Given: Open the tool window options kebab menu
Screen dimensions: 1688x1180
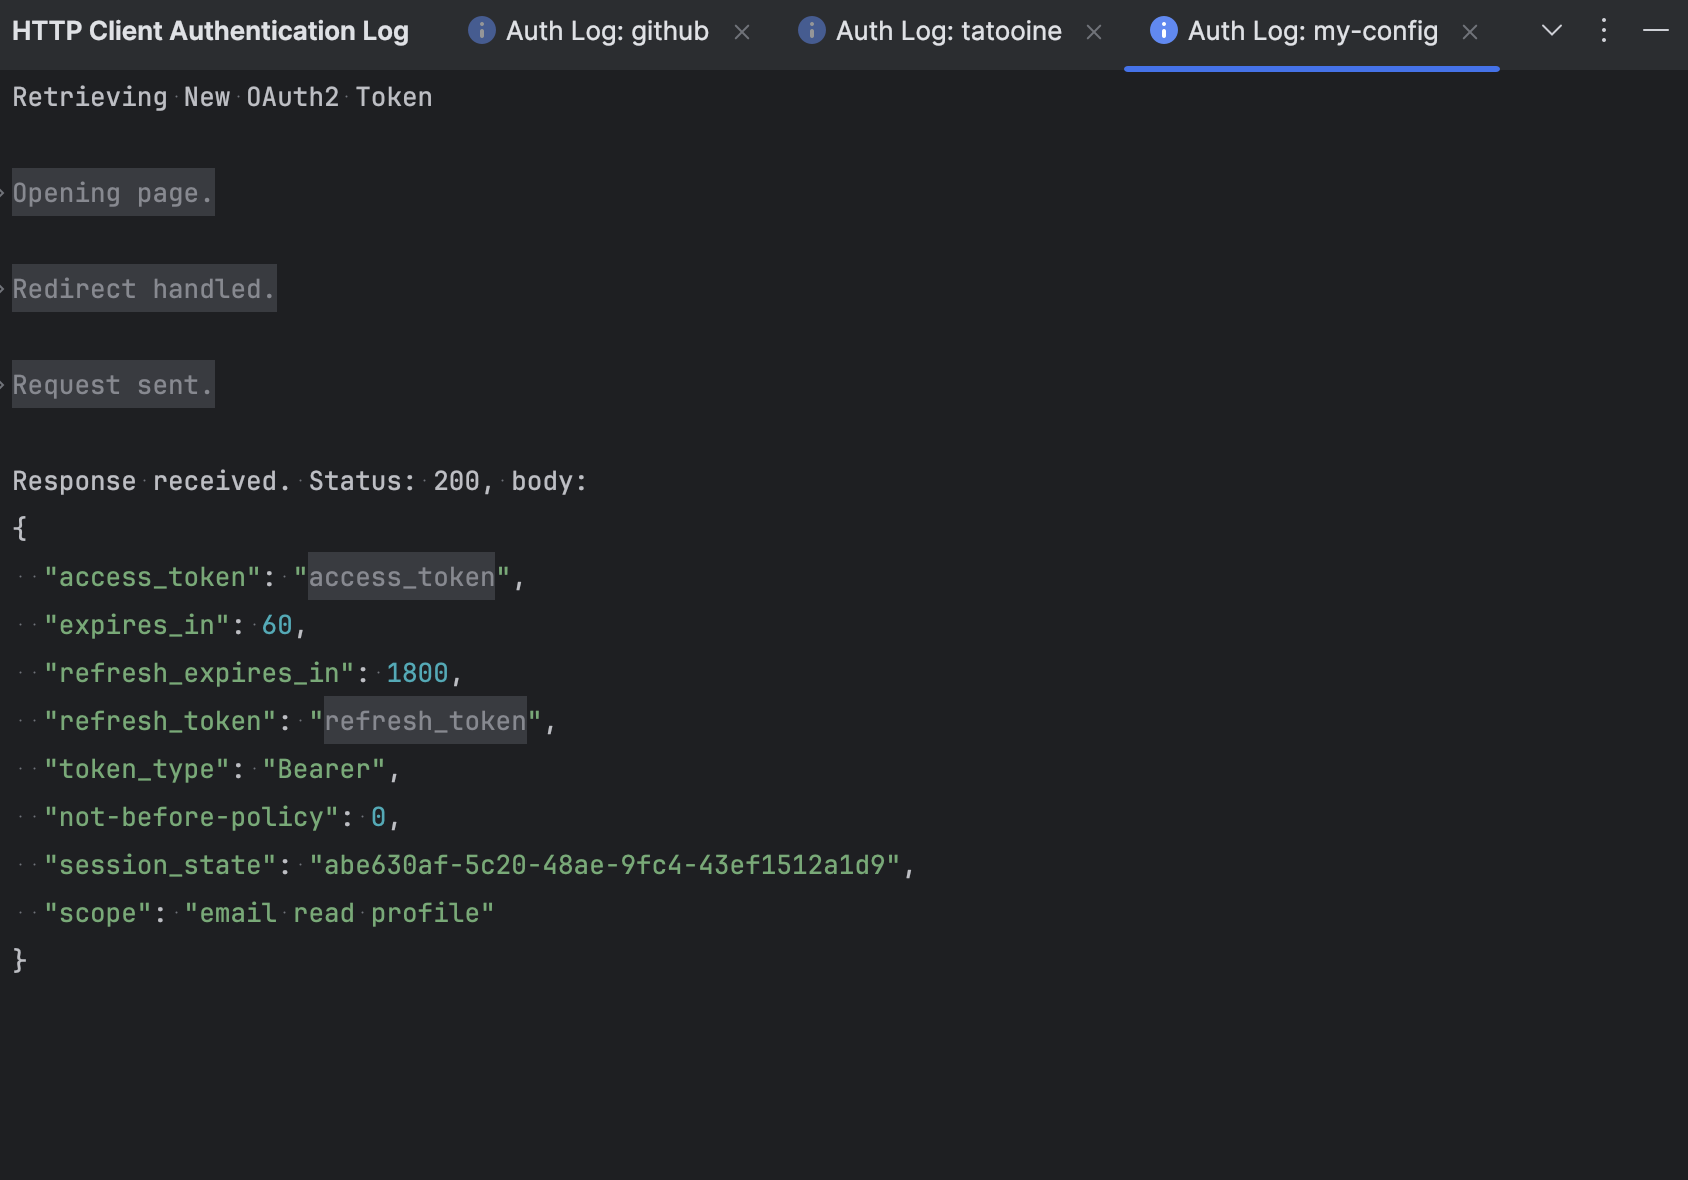Looking at the screenshot, I should tap(1603, 30).
